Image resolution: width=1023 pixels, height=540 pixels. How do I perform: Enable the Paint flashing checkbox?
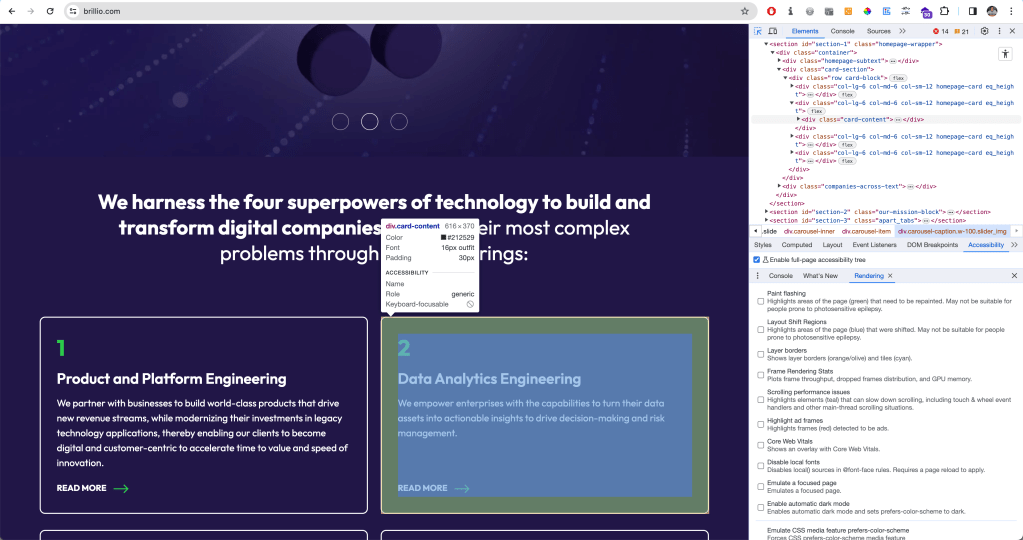(761, 301)
